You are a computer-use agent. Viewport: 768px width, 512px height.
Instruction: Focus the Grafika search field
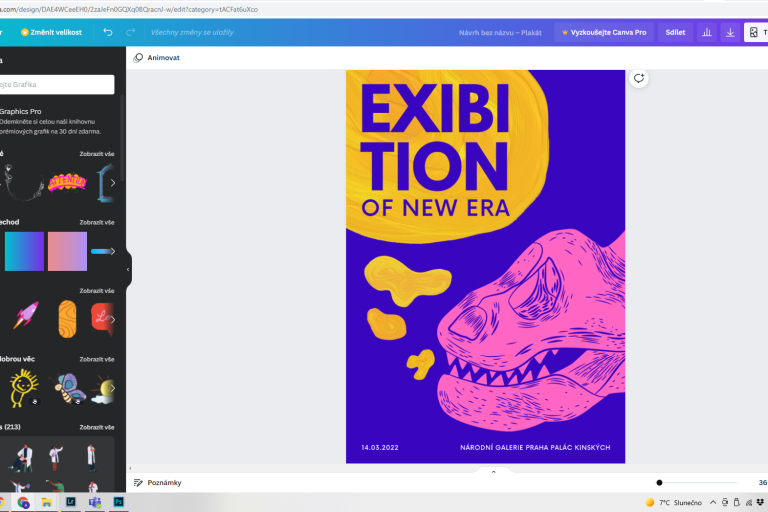56,84
